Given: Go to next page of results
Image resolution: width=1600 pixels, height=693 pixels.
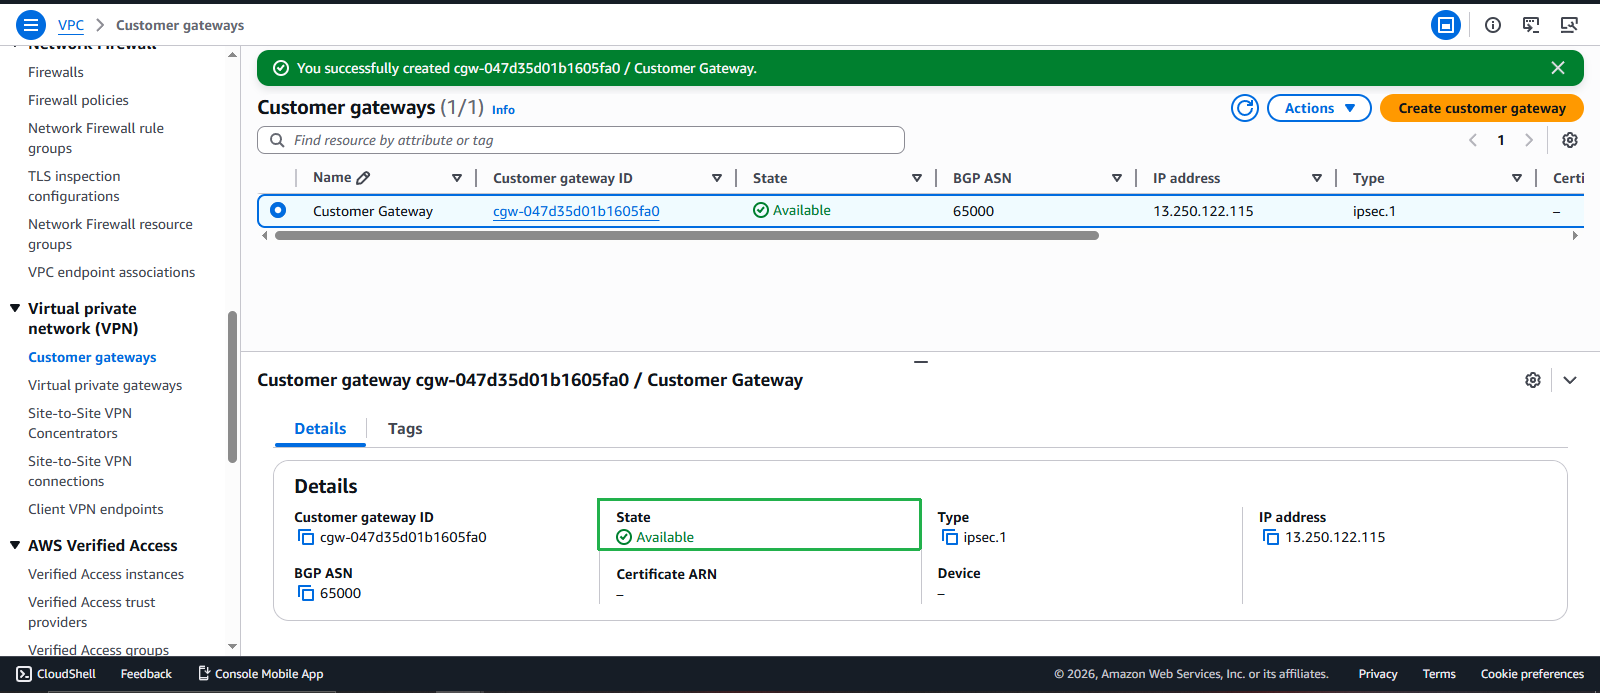Looking at the screenshot, I should (x=1529, y=140).
